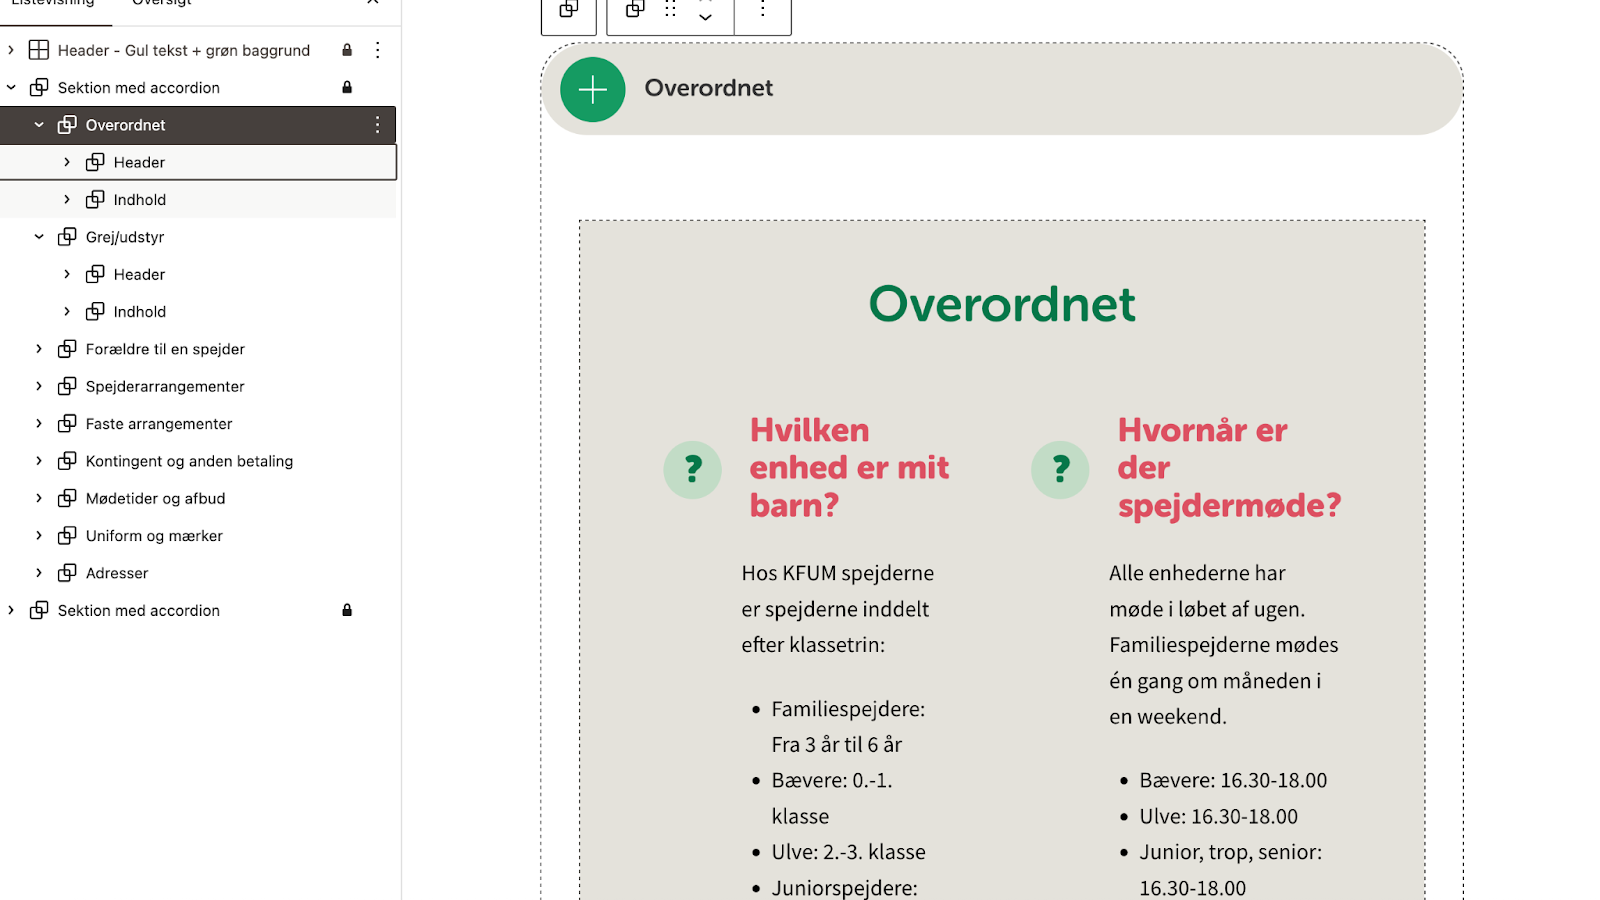The width and height of the screenshot is (1600, 900).
Task: Click question mark icon beside Hvornår er der spejdermøde
Action: pos(1060,469)
